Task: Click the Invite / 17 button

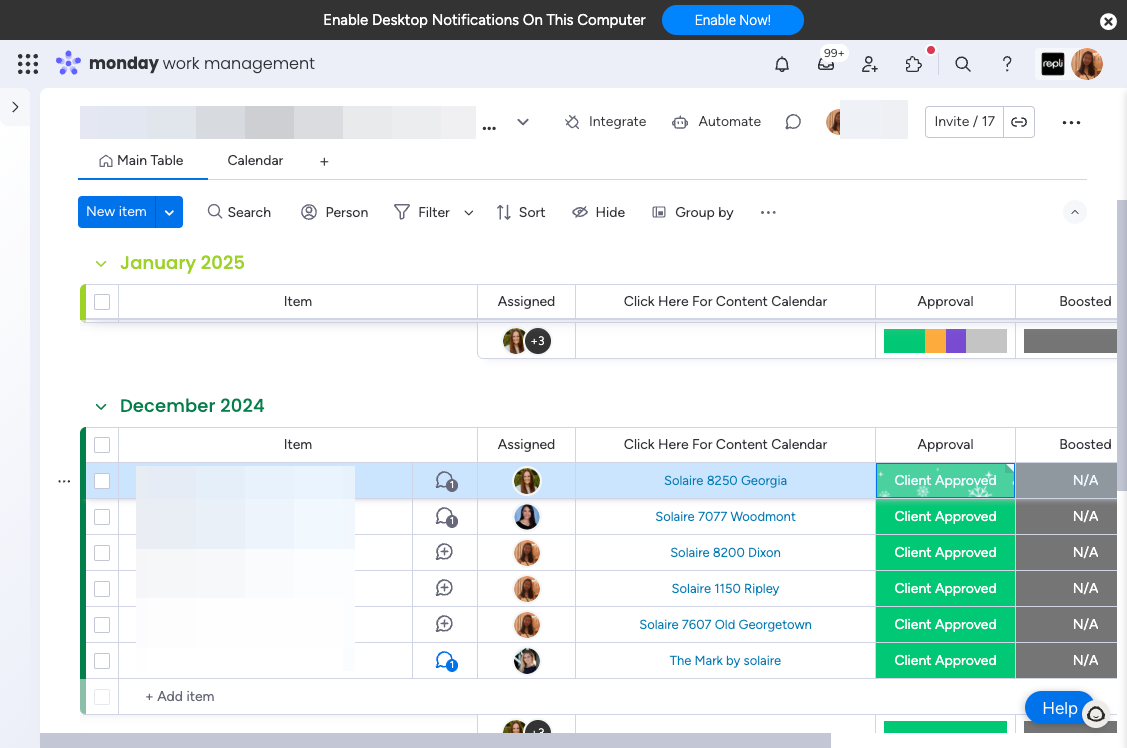Action: (x=965, y=122)
